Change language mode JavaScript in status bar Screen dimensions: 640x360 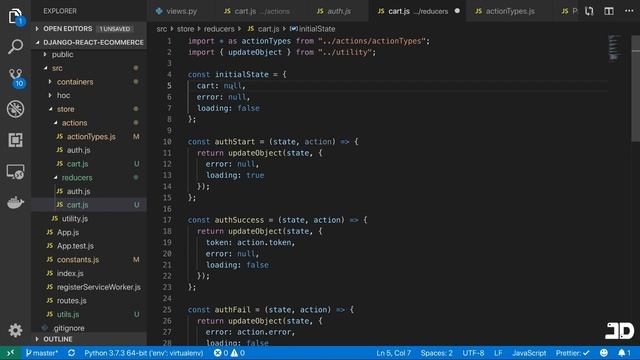(x=529, y=353)
